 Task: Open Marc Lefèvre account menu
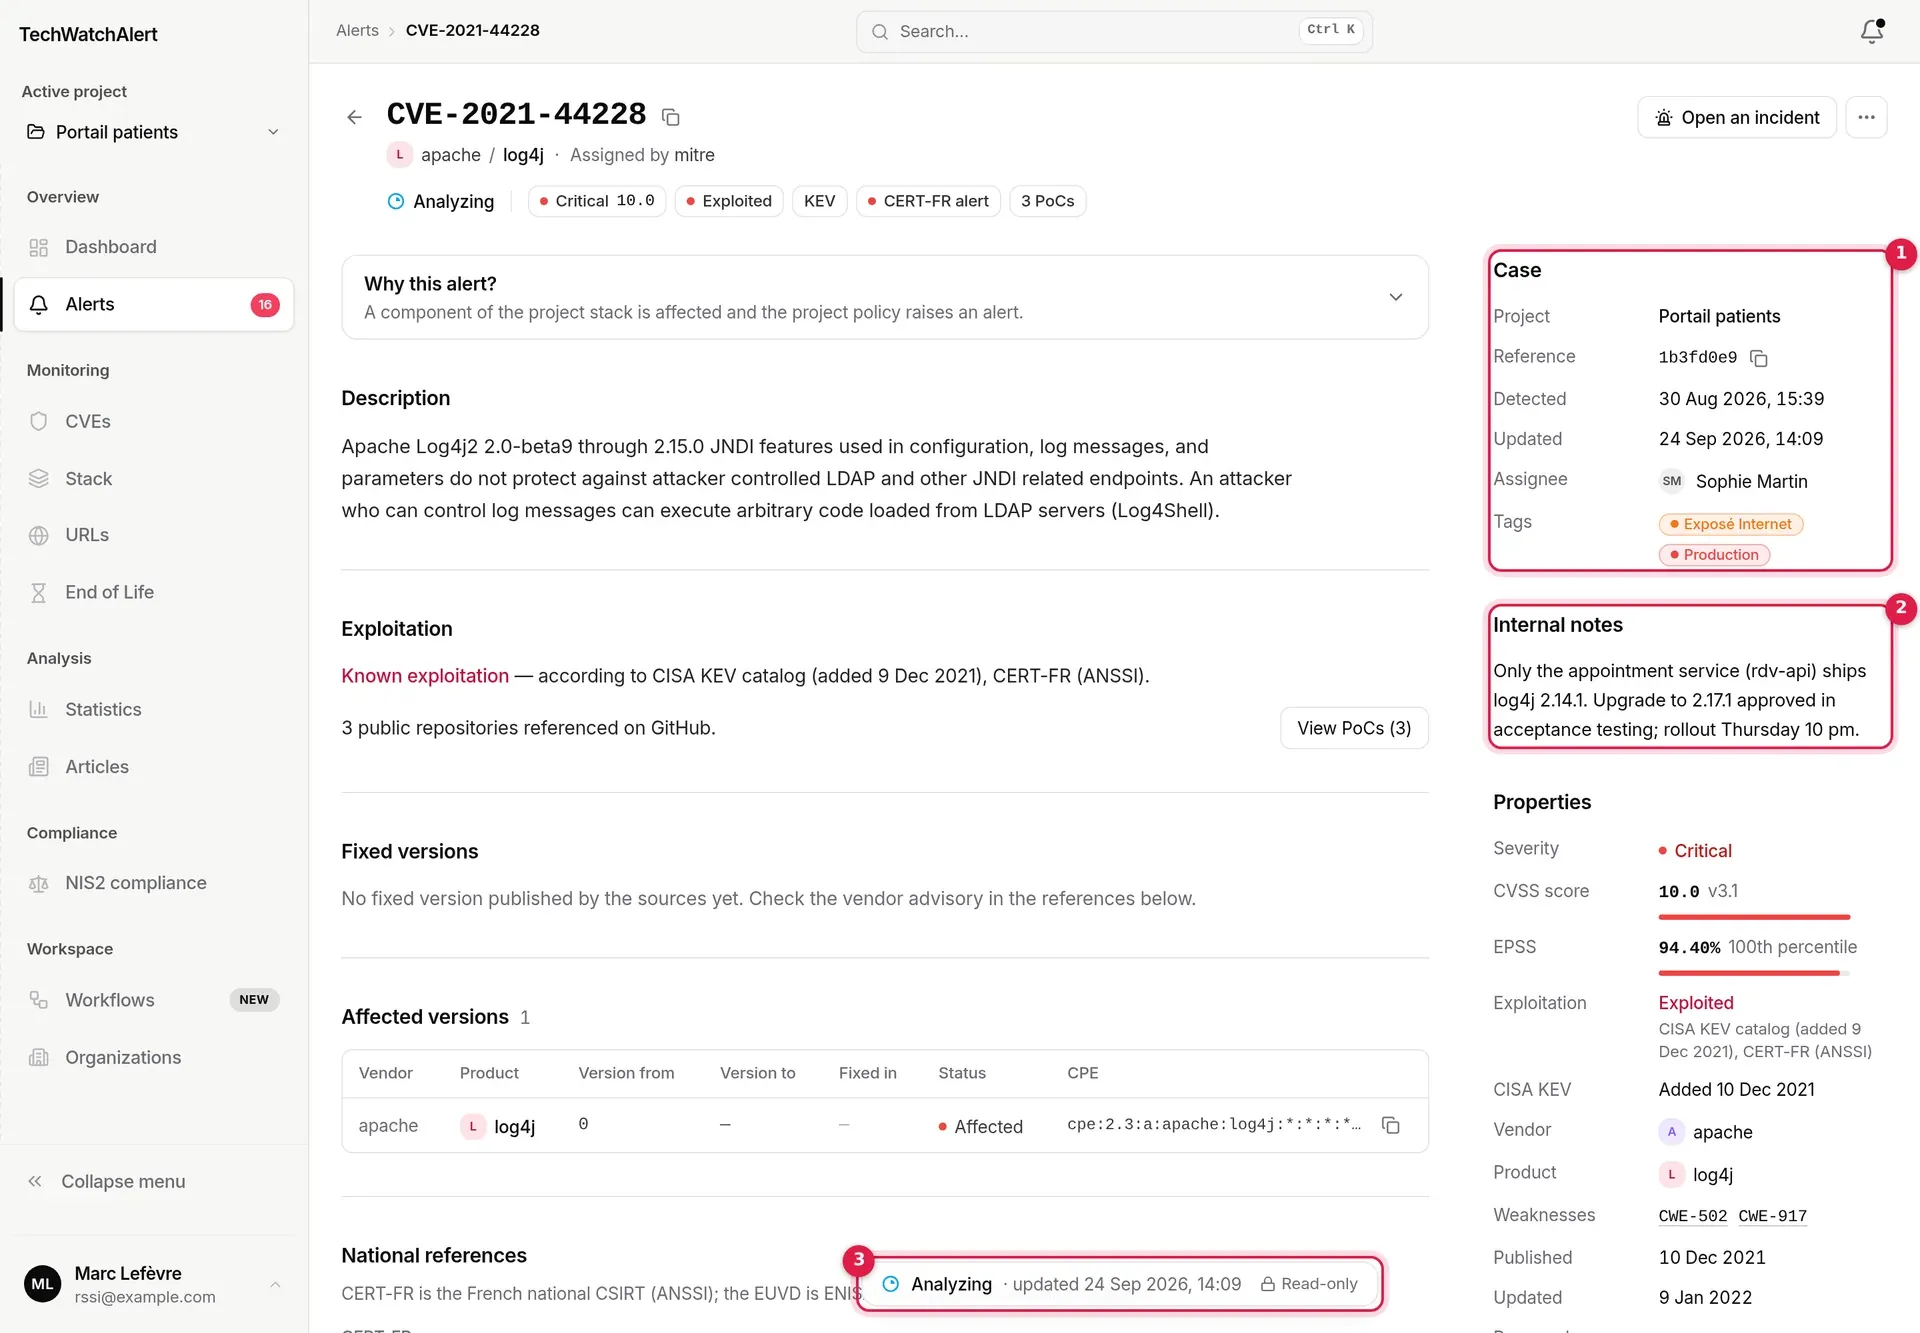(154, 1284)
